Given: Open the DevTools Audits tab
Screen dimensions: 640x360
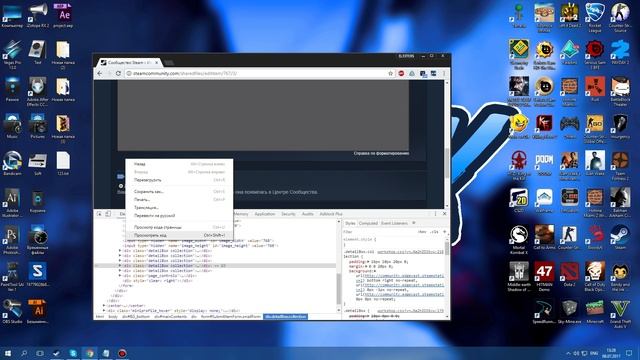Looking at the screenshot, I should point(307,214).
